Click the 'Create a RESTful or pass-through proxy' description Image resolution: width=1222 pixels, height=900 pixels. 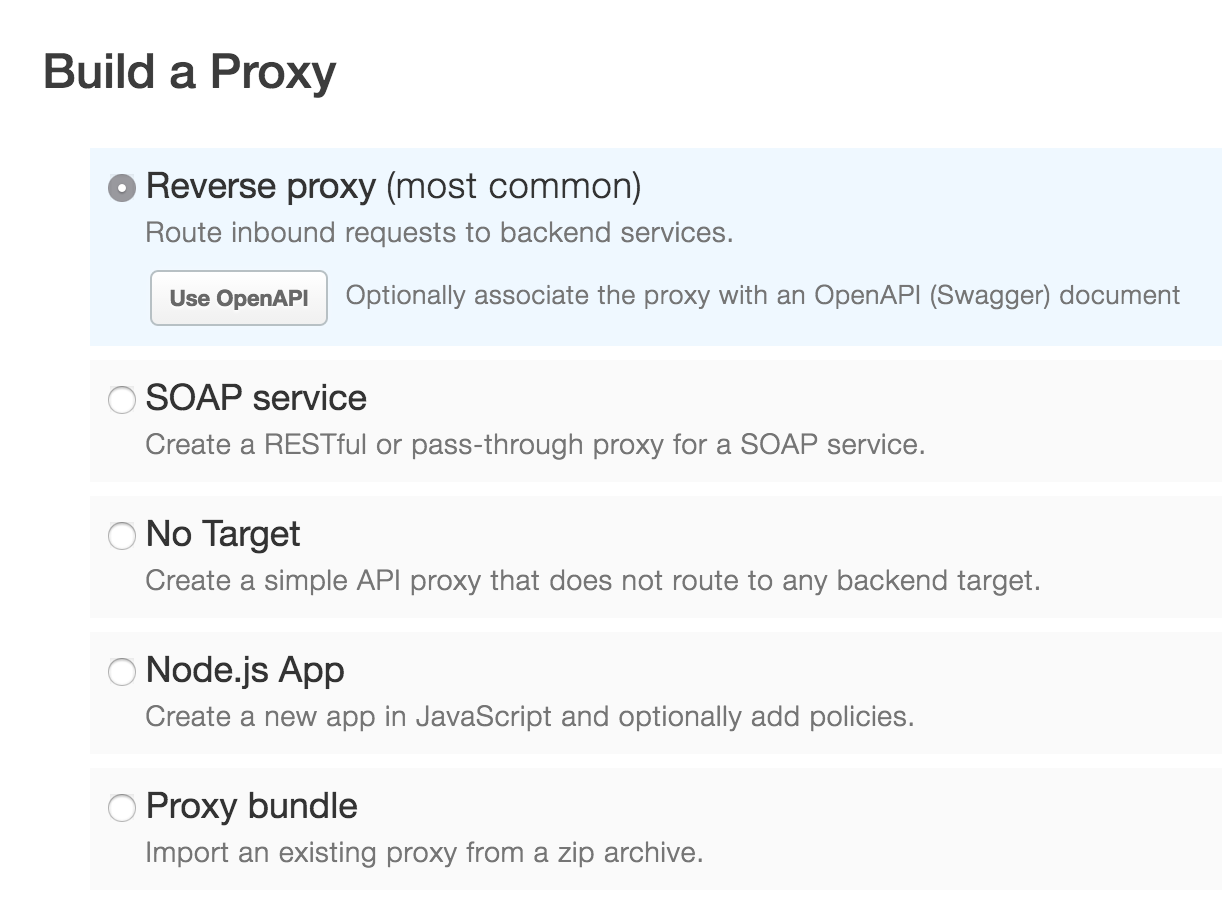click(535, 445)
